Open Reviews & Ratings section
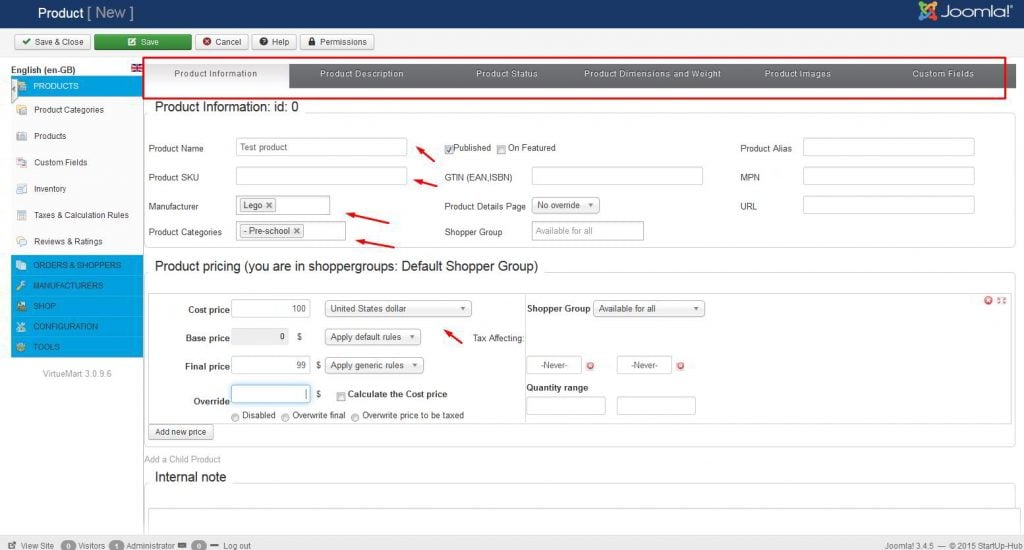Screen dimensions: 1024x550 (x=68, y=241)
